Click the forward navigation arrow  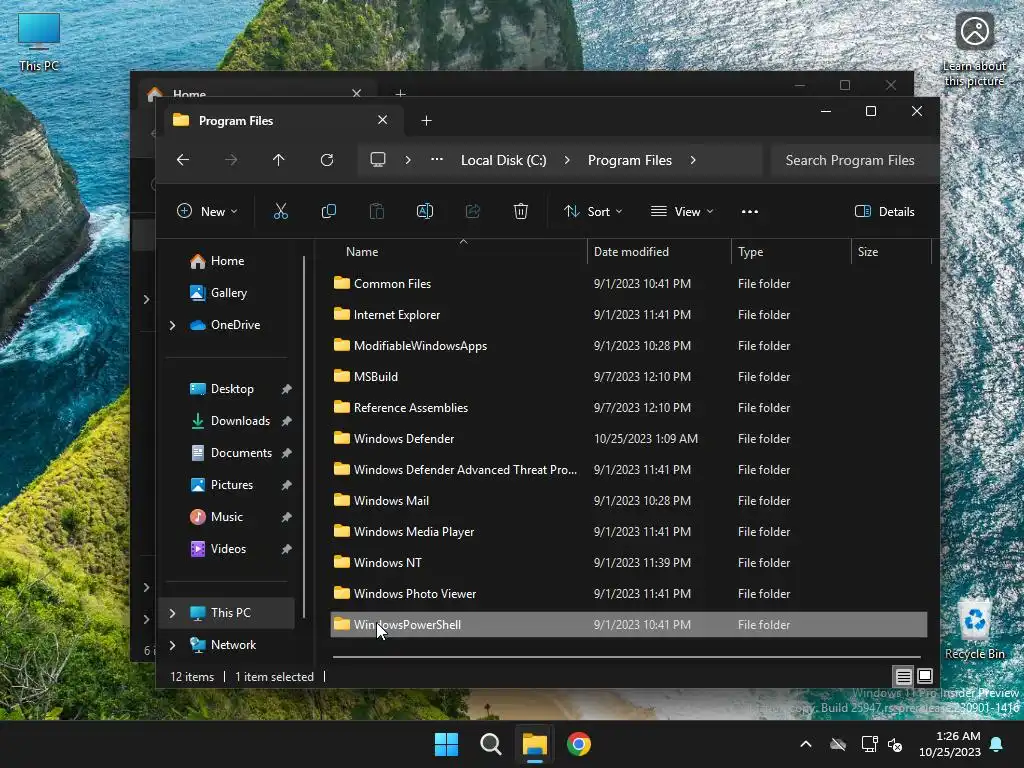pyautogui.click(x=231, y=160)
